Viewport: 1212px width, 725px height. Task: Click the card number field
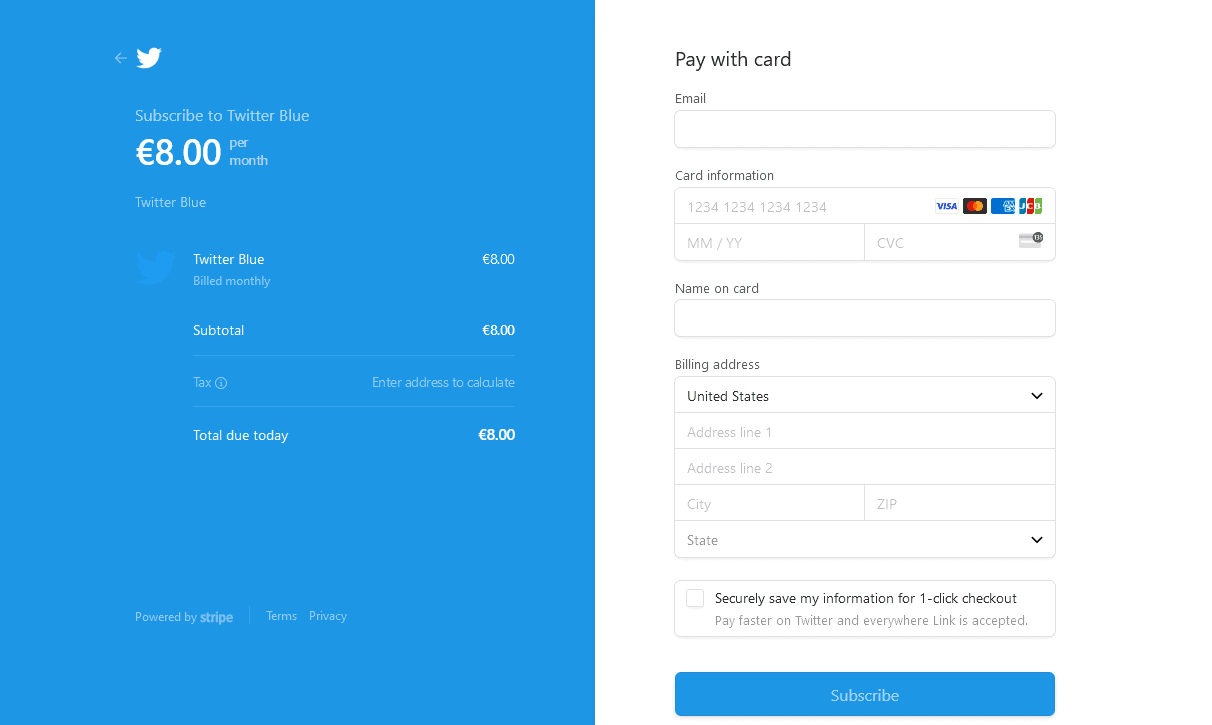pyautogui.click(x=800, y=207)
